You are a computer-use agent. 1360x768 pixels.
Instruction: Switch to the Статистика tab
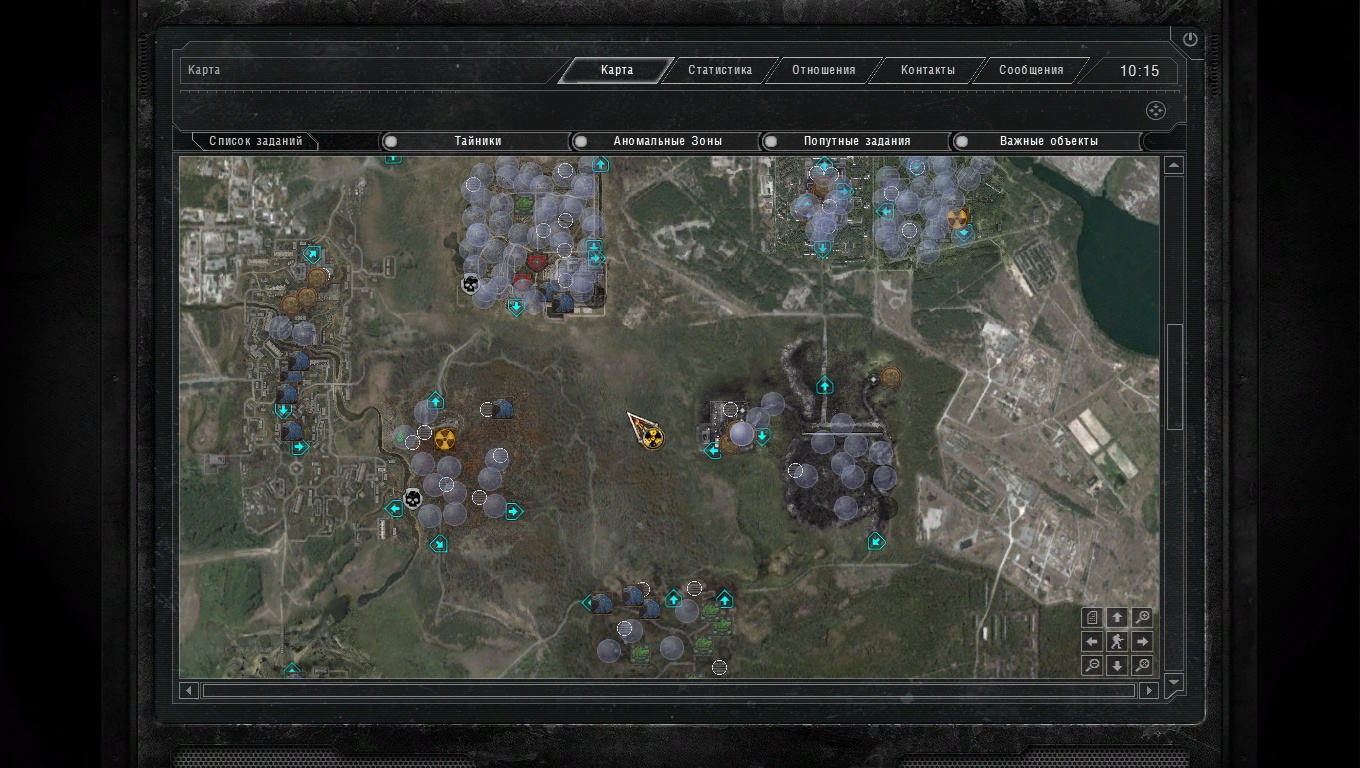[x=720, y=70]
